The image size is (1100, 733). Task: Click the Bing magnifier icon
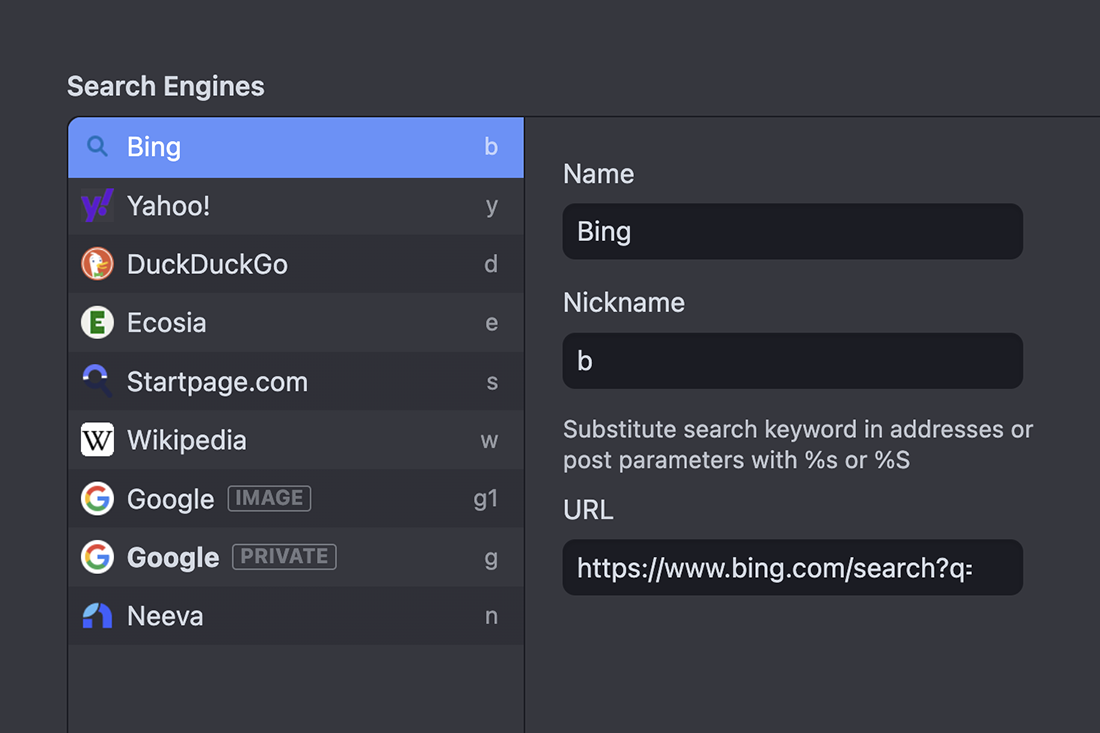coord(97,147)
